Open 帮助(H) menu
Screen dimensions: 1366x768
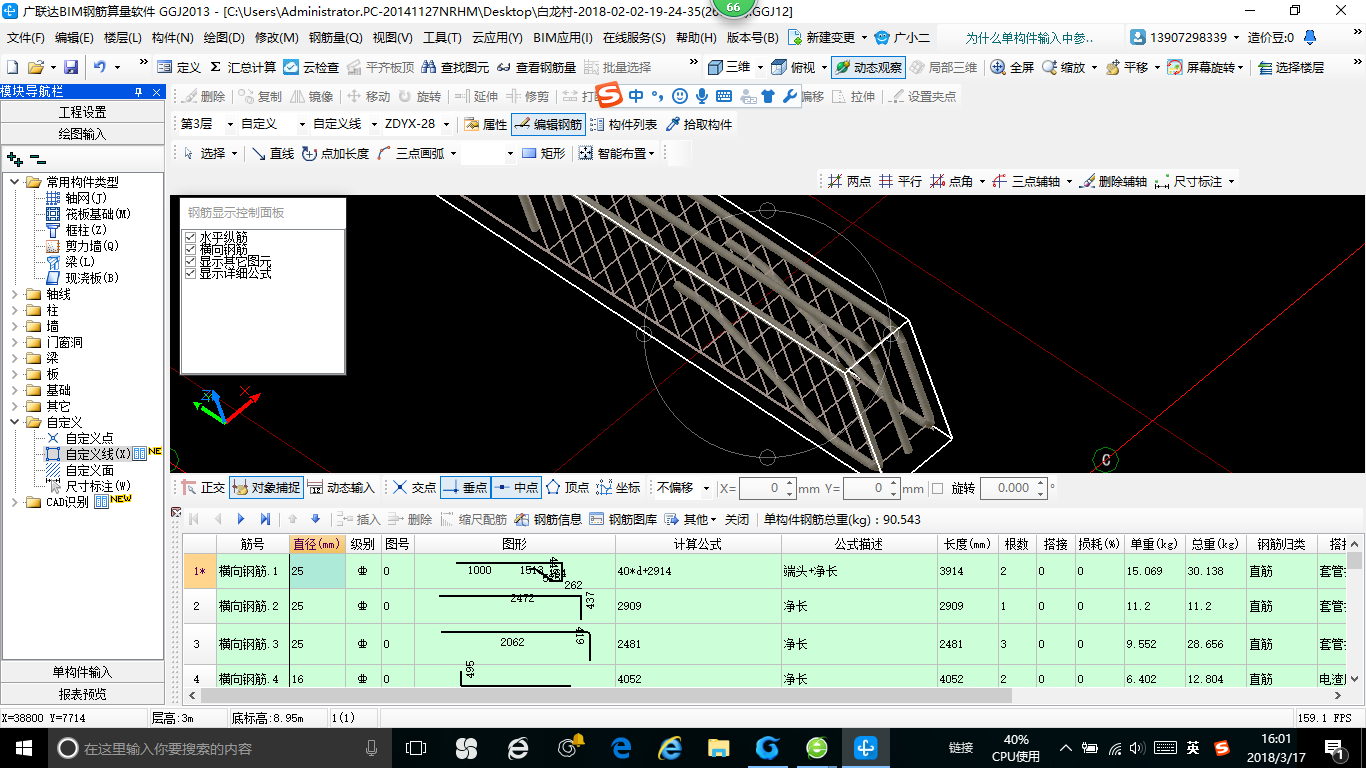(x=696, y=38)
